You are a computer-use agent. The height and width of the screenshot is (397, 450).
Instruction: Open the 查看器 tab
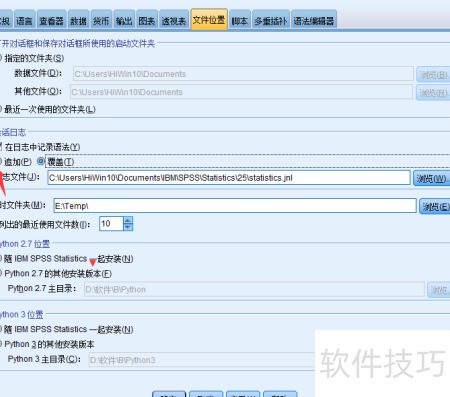51,21
